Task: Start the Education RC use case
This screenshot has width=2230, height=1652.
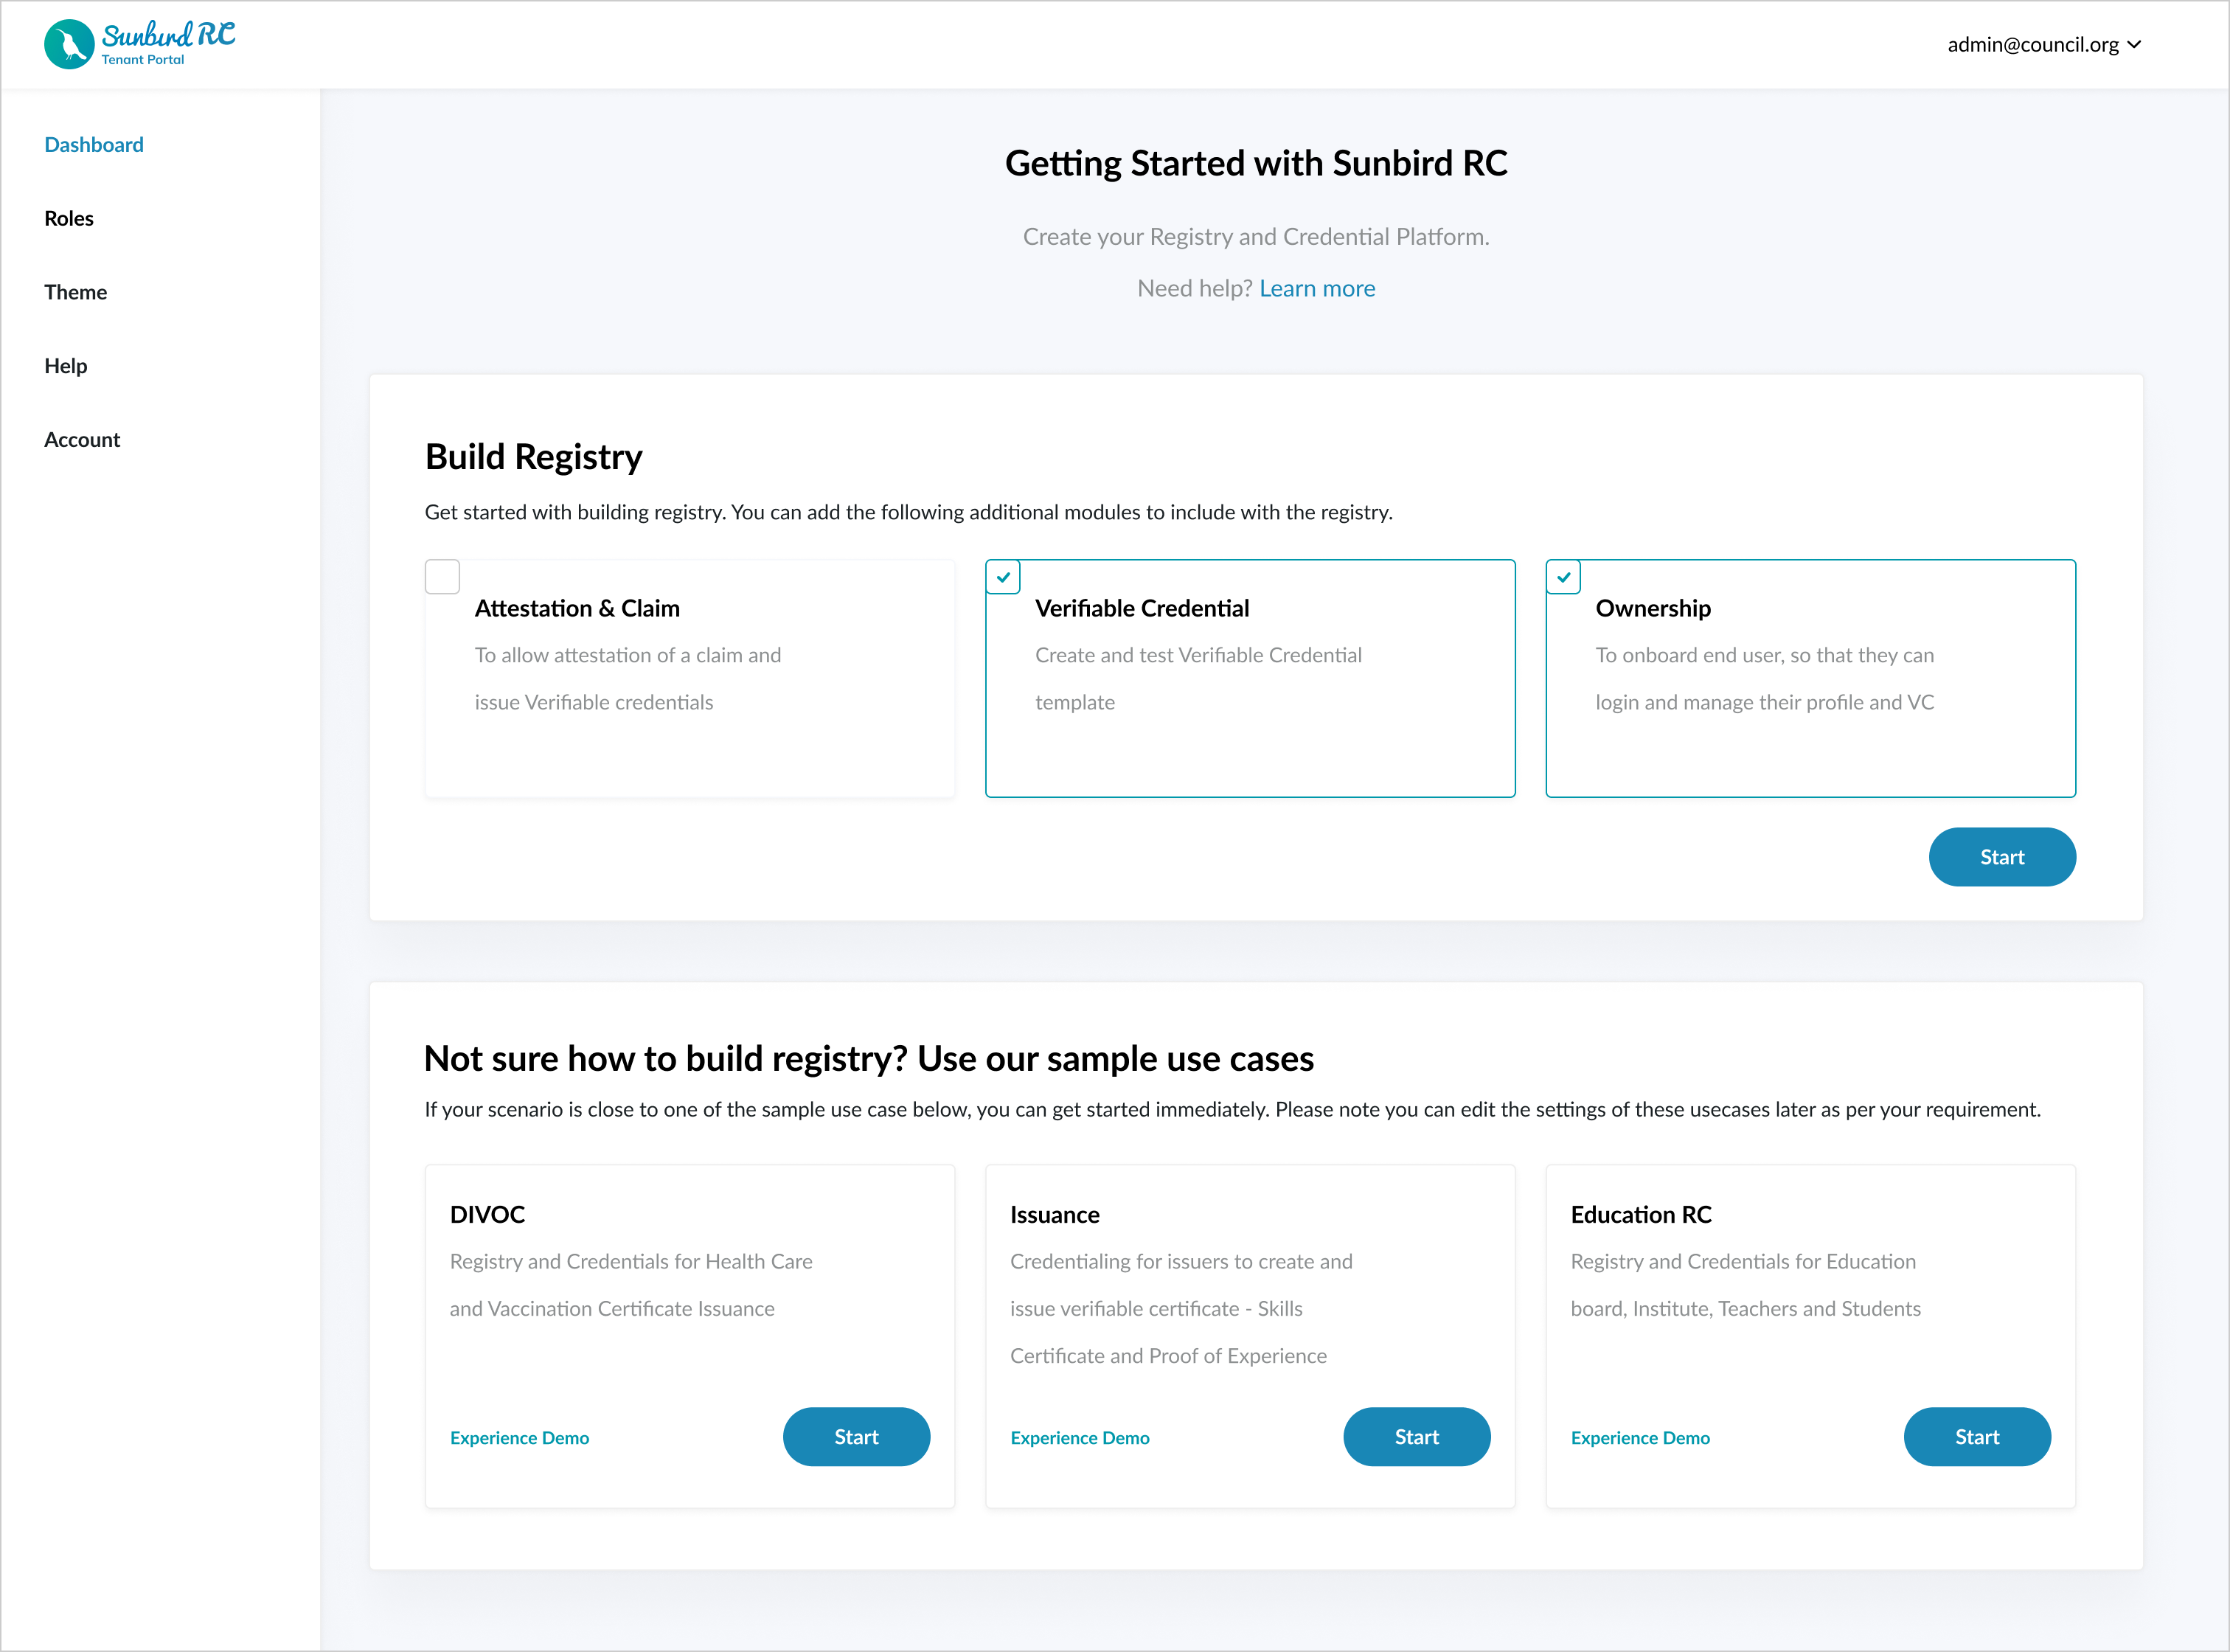Action: [x=1976, y=1437]
